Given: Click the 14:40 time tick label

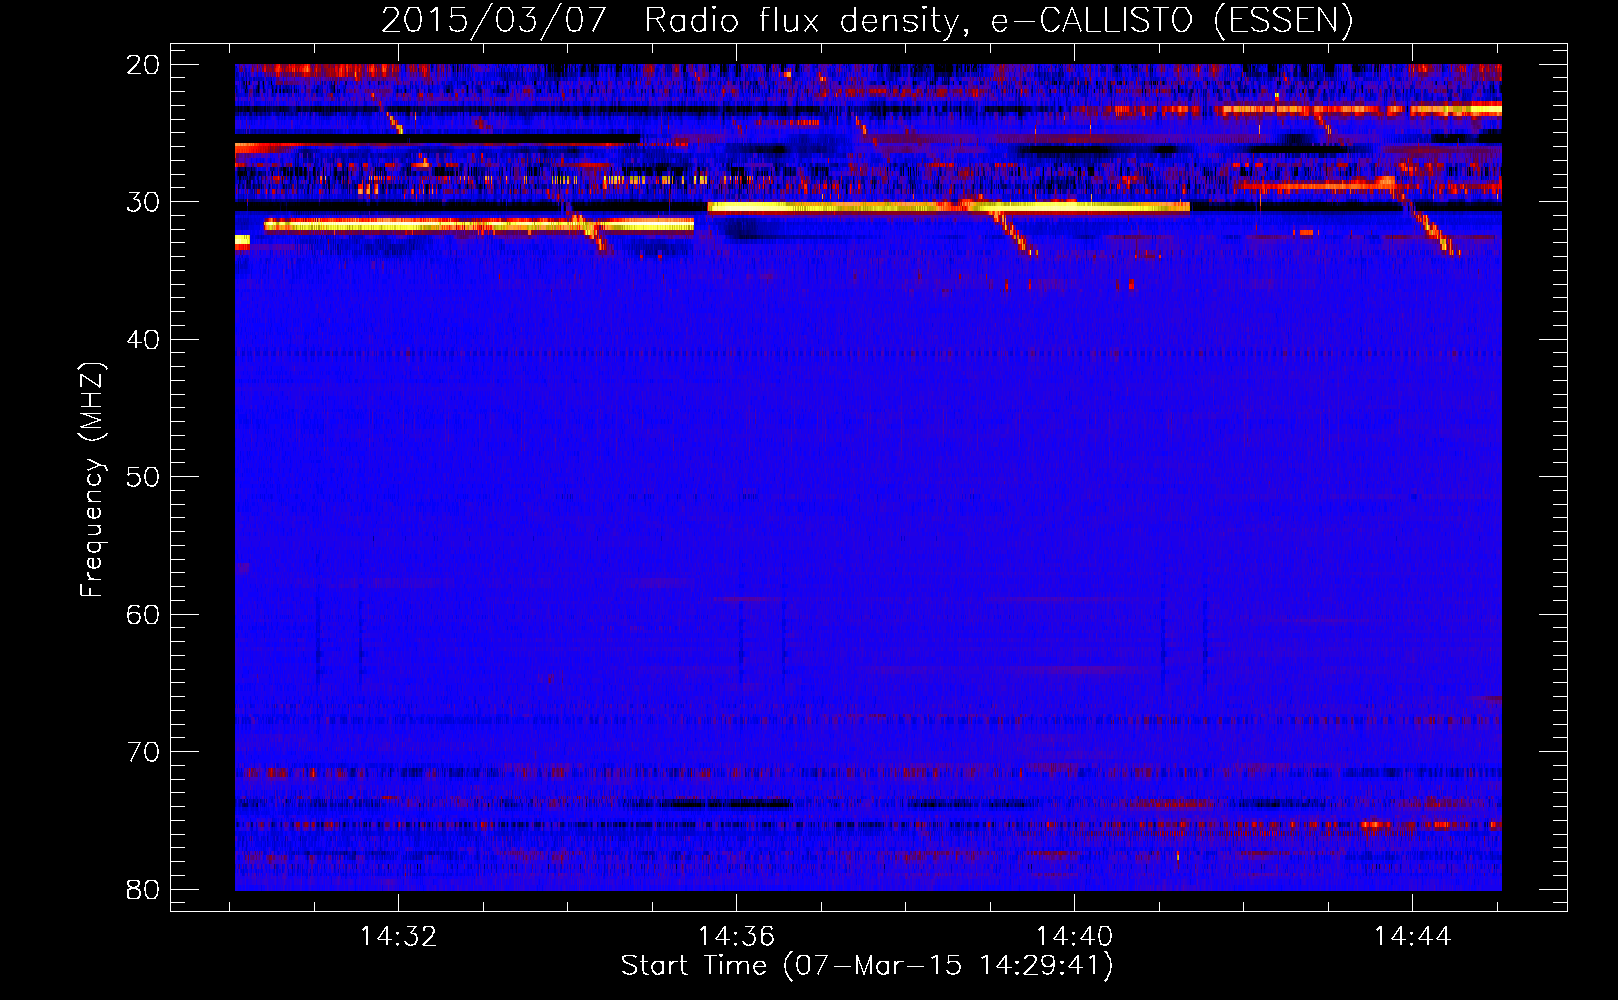Looking at the screenshot, I should coord(1075,937).
